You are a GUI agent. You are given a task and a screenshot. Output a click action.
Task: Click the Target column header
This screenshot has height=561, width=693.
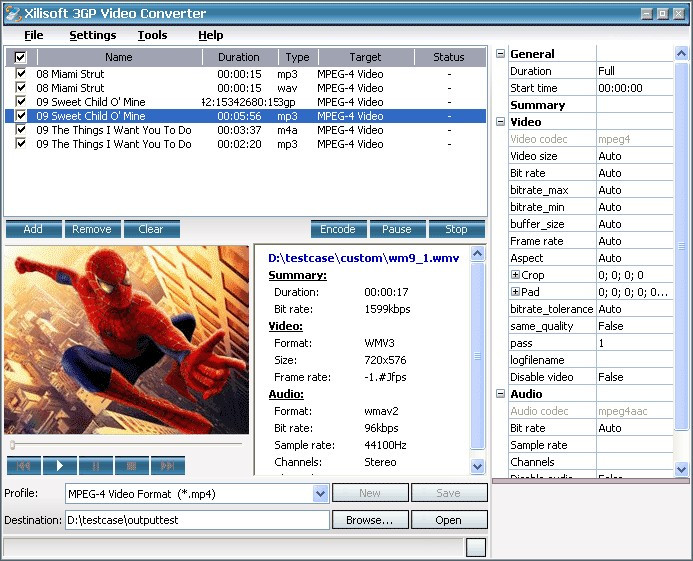coord(366,57)
